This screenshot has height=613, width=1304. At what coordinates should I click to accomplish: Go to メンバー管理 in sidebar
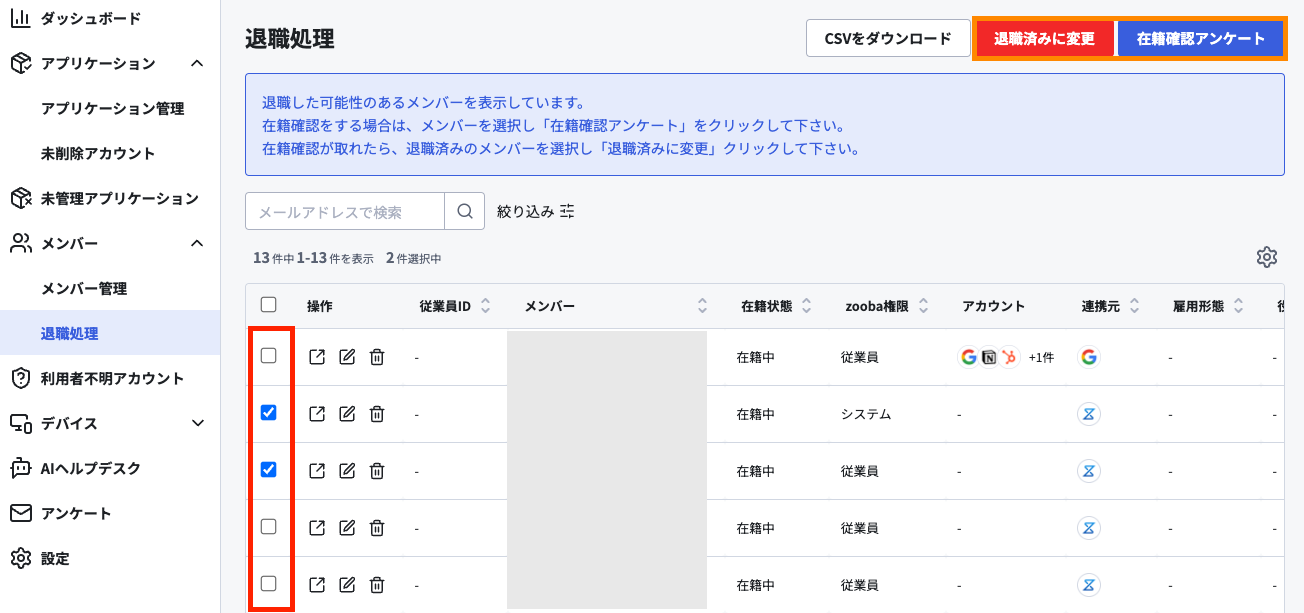[x=84, y=288]
